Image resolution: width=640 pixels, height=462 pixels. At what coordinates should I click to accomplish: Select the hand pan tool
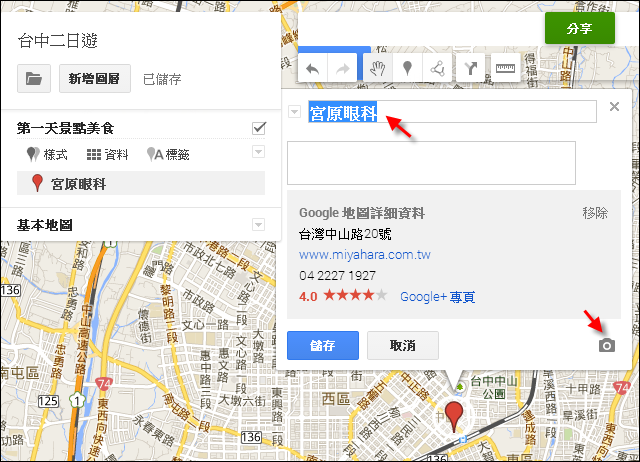point(378,69)
